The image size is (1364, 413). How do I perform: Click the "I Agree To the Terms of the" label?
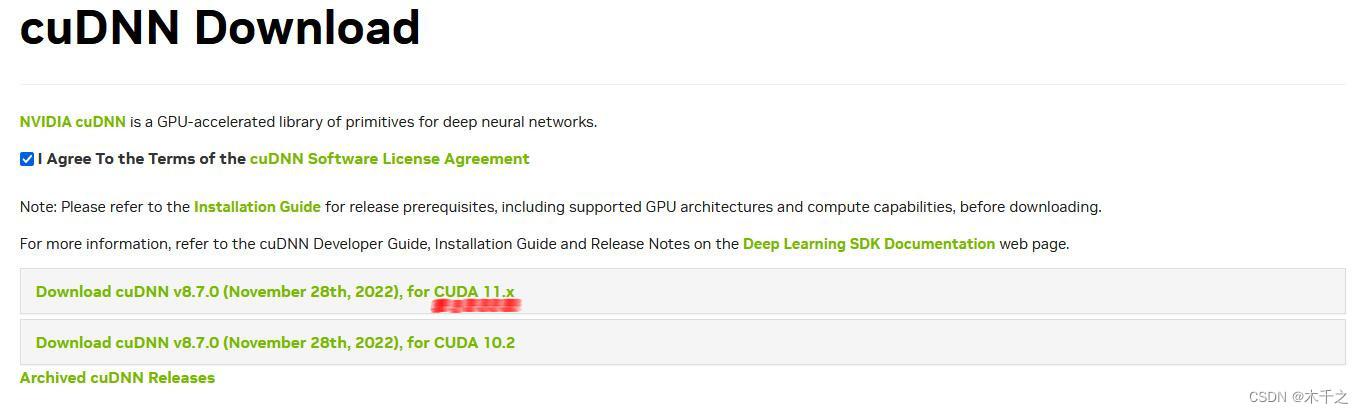(142, 159)
